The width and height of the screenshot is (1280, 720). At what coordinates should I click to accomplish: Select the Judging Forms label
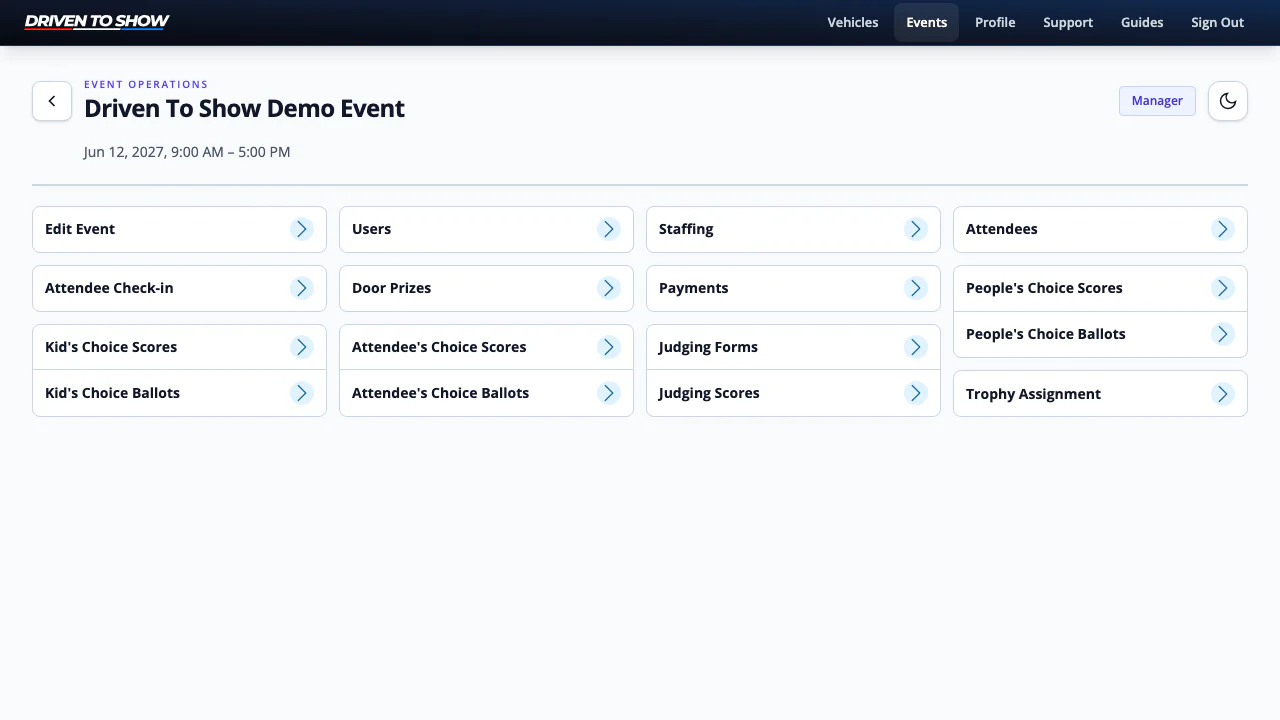[x=708, y=347]
